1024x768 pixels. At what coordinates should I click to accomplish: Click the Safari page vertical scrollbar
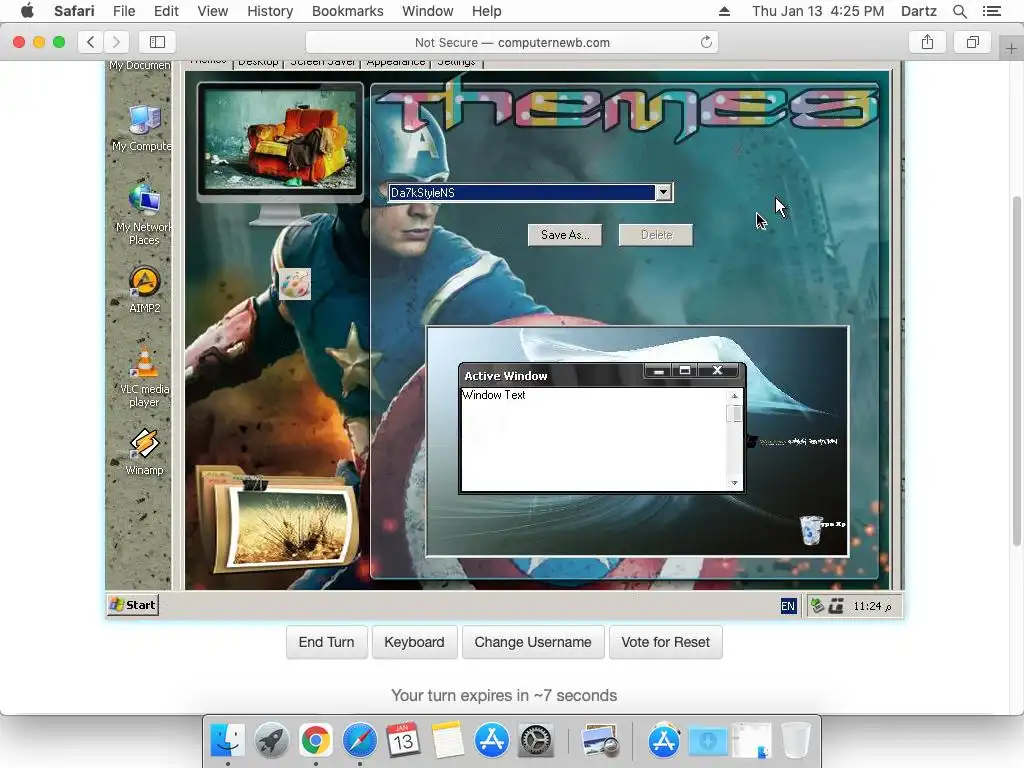pyautogui.click(x=1017, y=371)
